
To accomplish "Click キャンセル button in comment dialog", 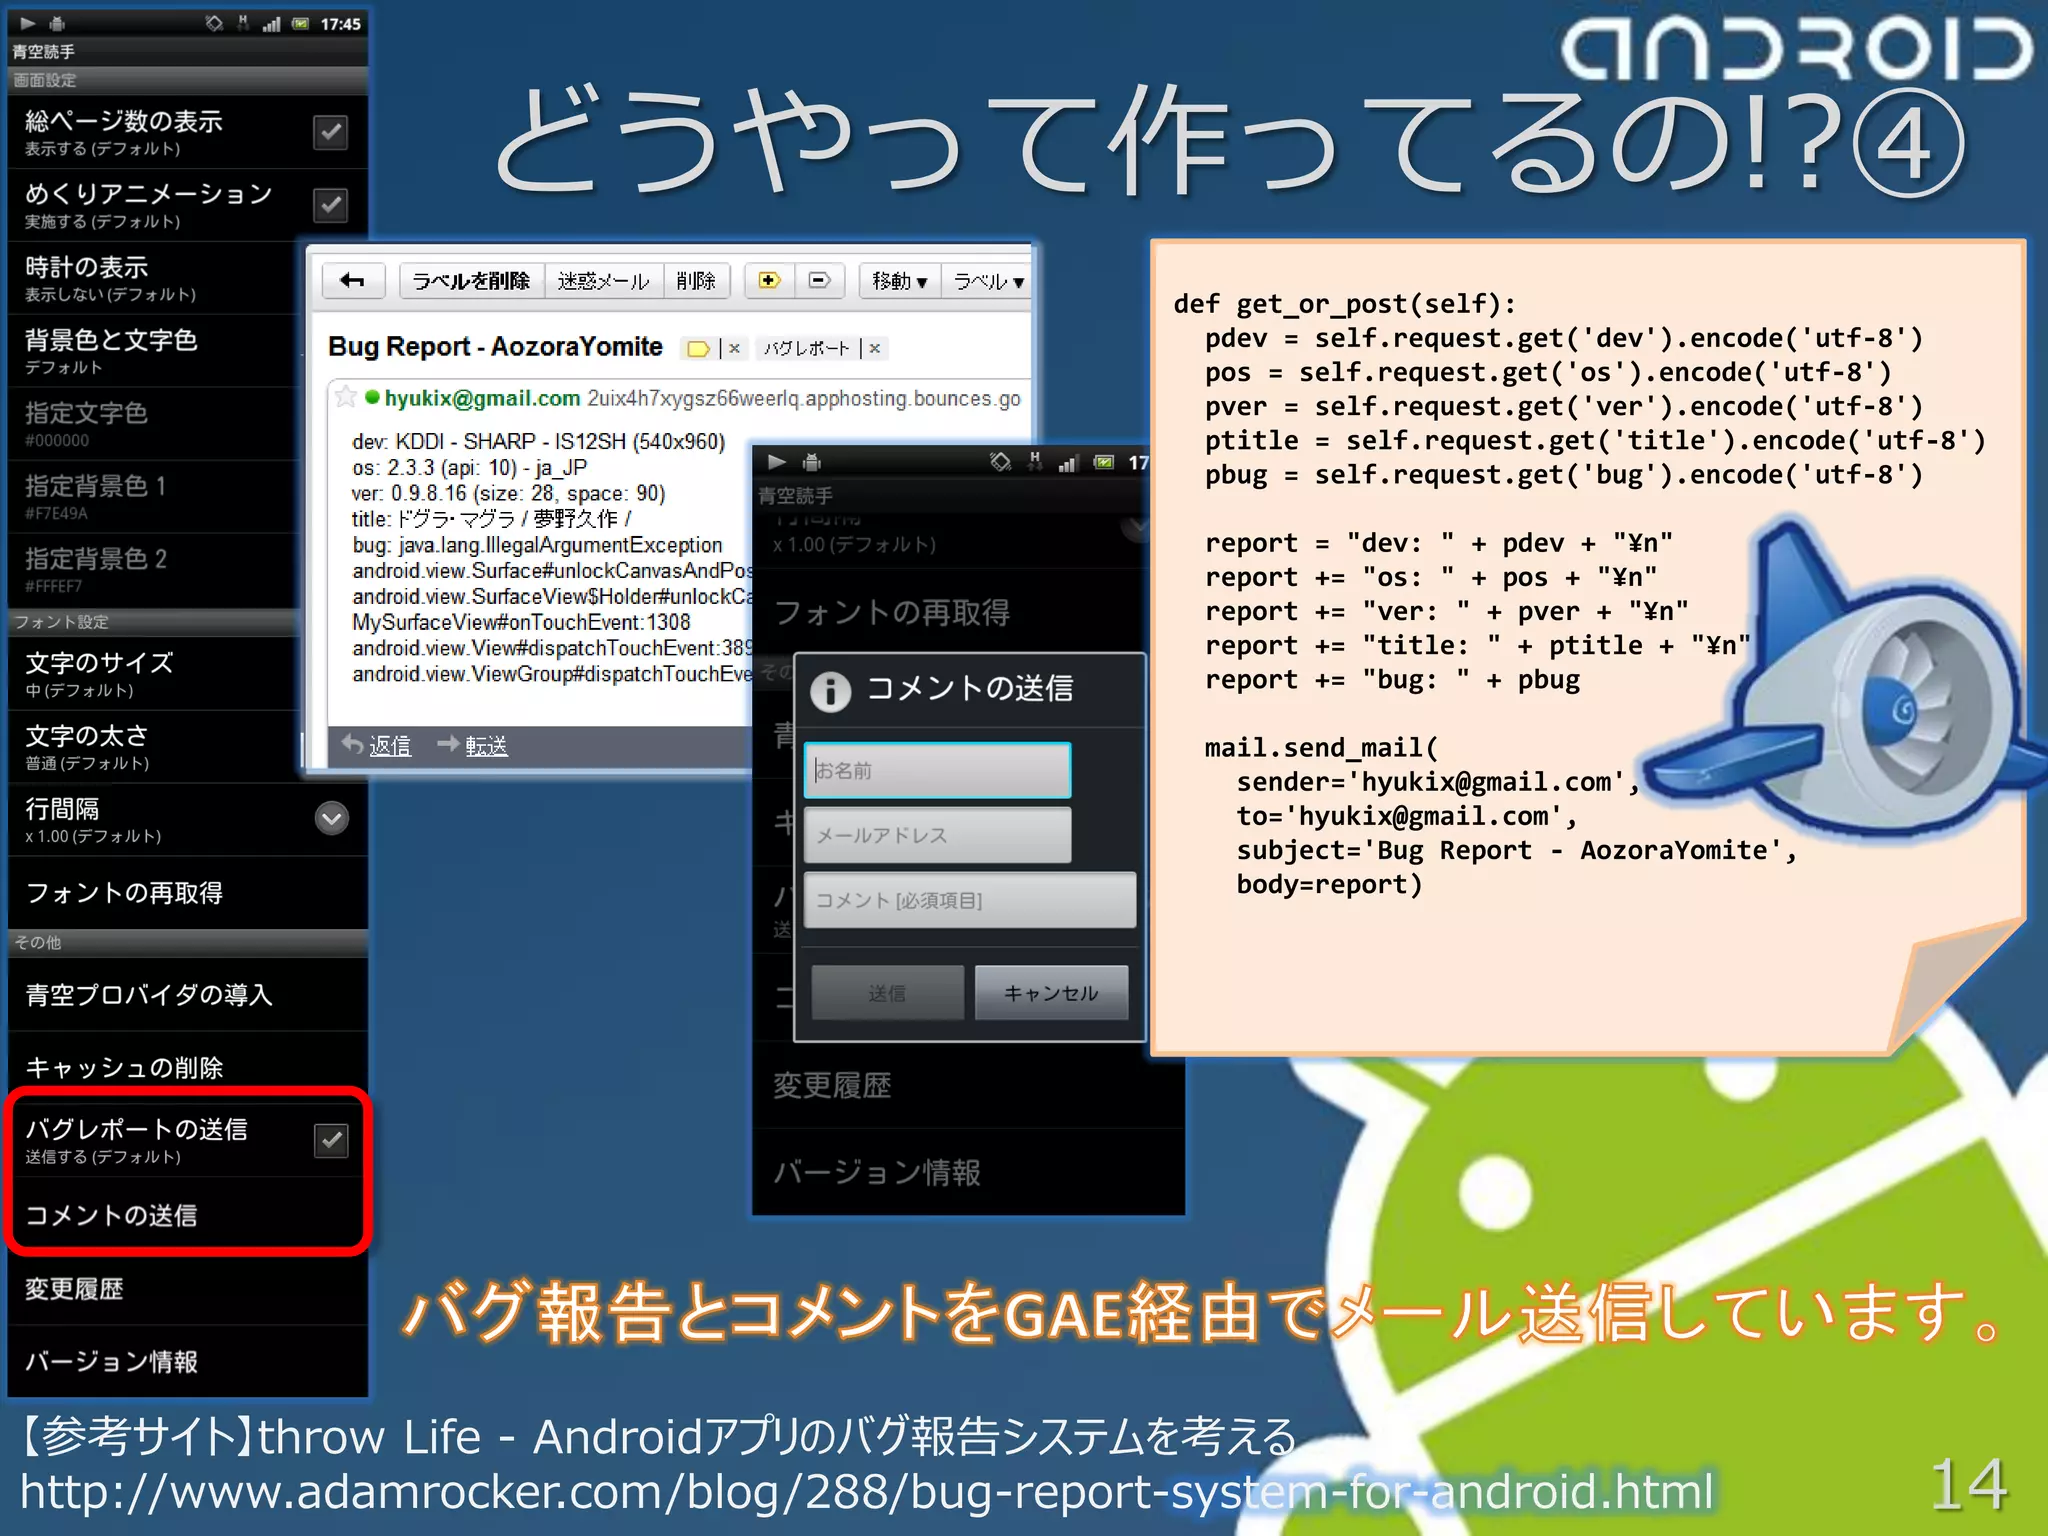I will tap(1051, 992).
